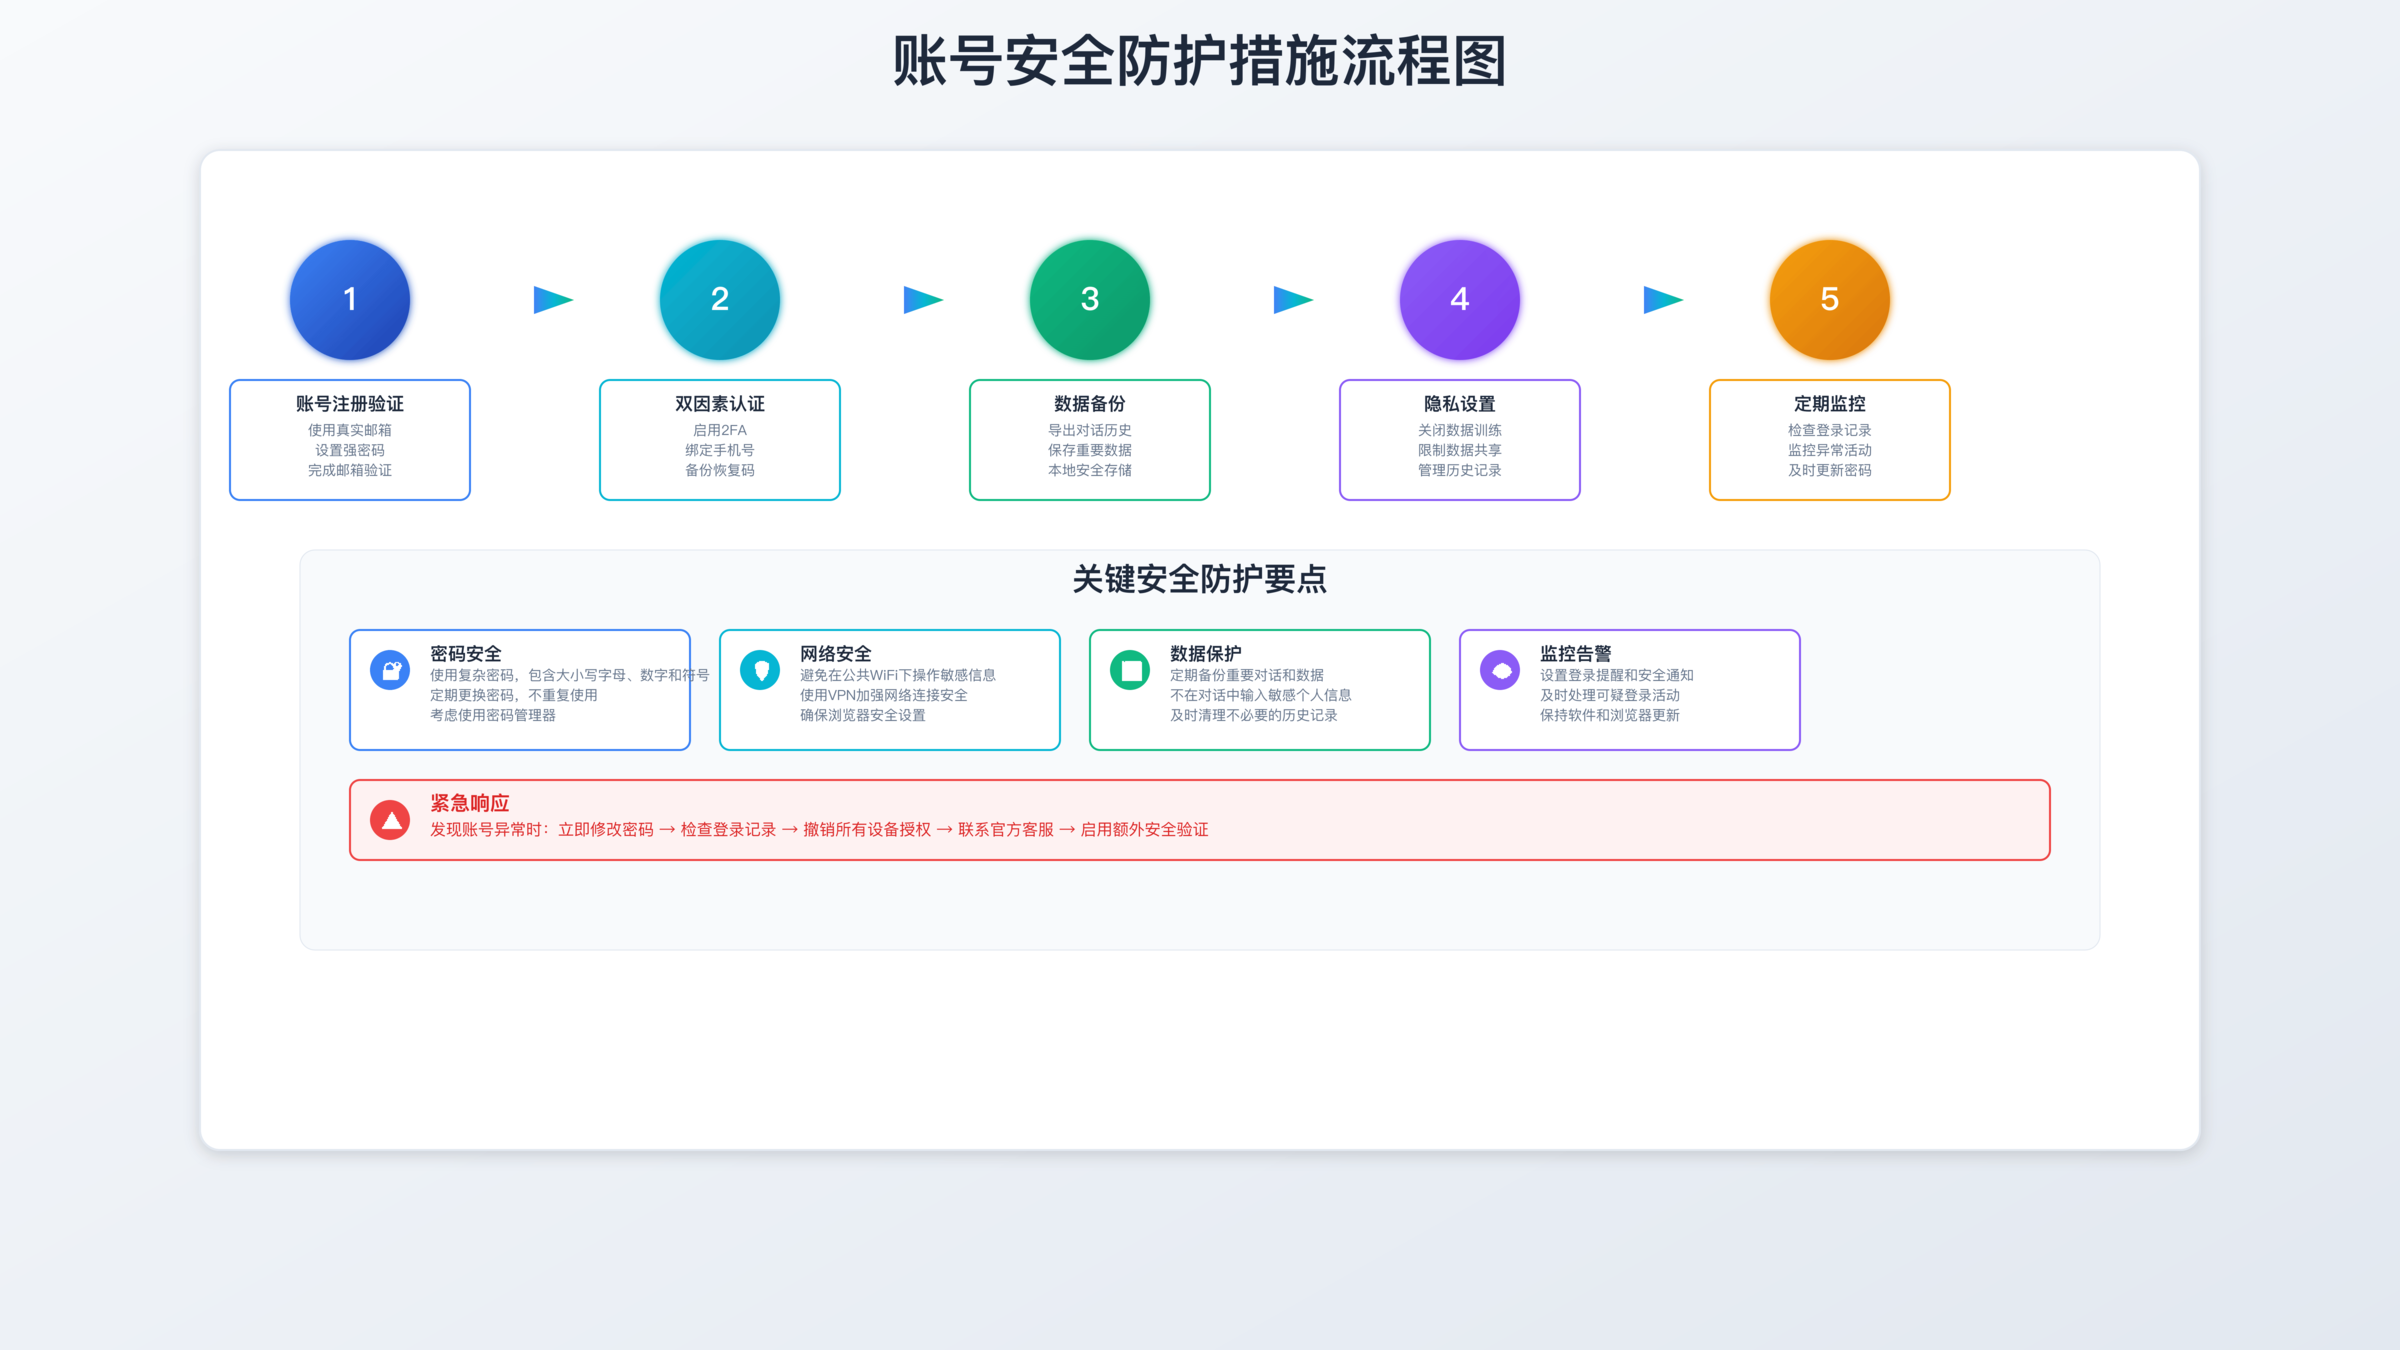This screenshot has height=1350, width=2400.
Task: Click the page title 账号安全防护措施流程图
Action: point(1200,61)
